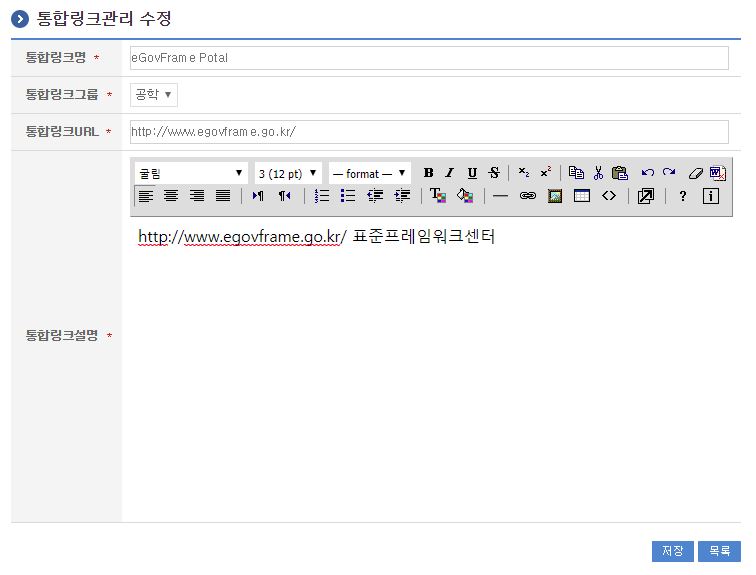Apply italic formatting in the editor

[450, 173]
